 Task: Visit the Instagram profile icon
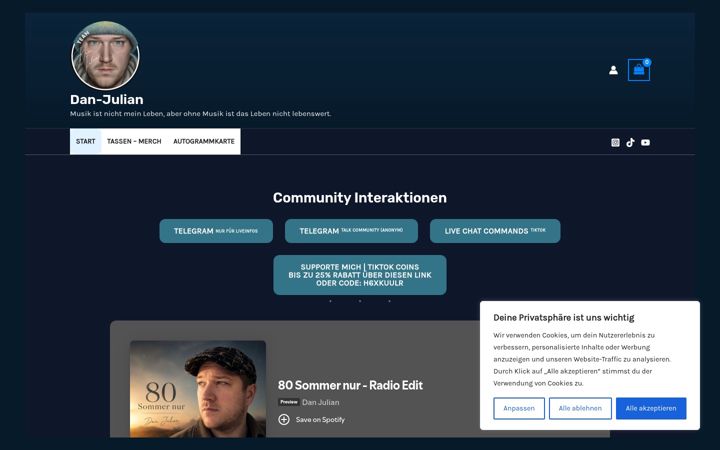coord(615,142)
